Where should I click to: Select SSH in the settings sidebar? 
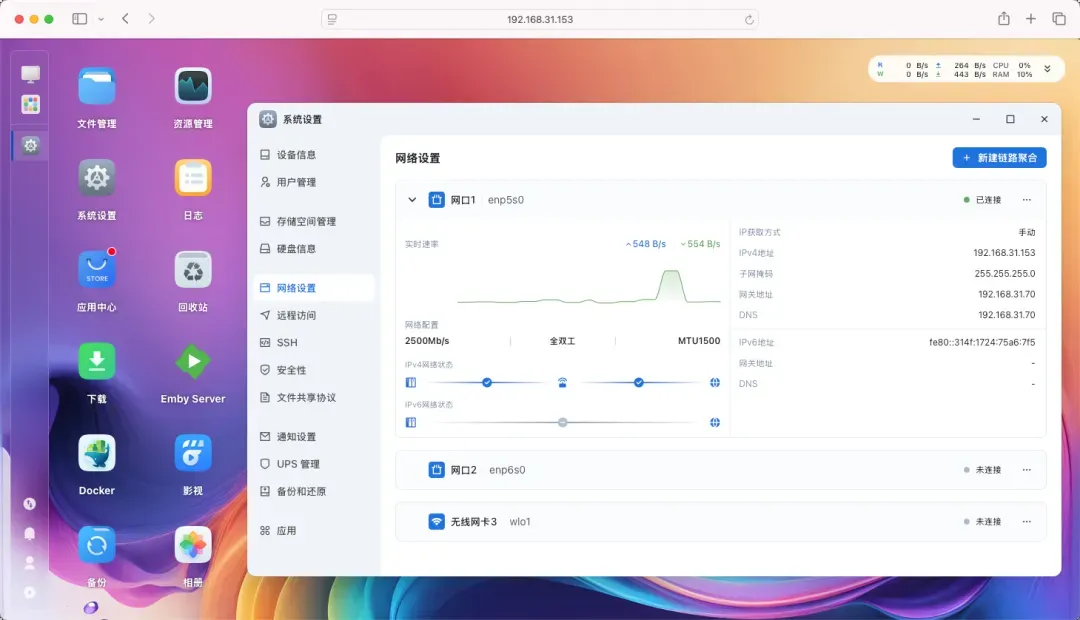click(x=287, y=342)
